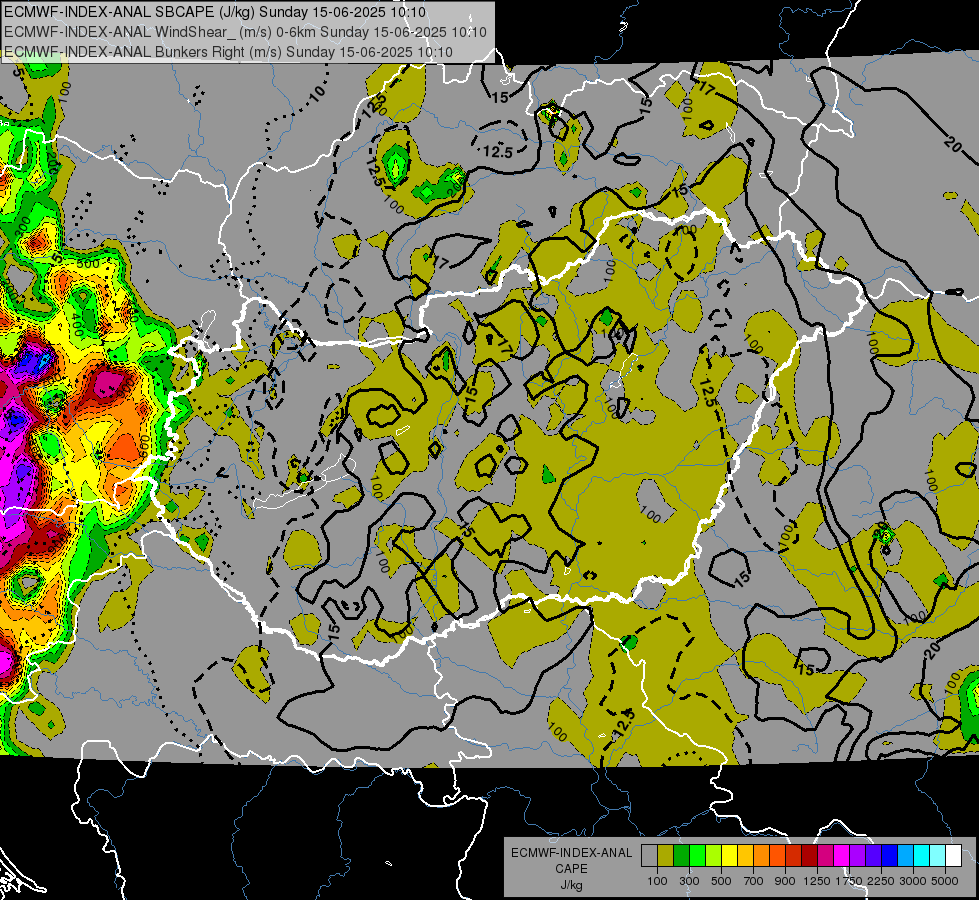This screenshot has height=900, width=979.
Task: Click the 3000 tick label on the colorbar
Action: [913, 881]
